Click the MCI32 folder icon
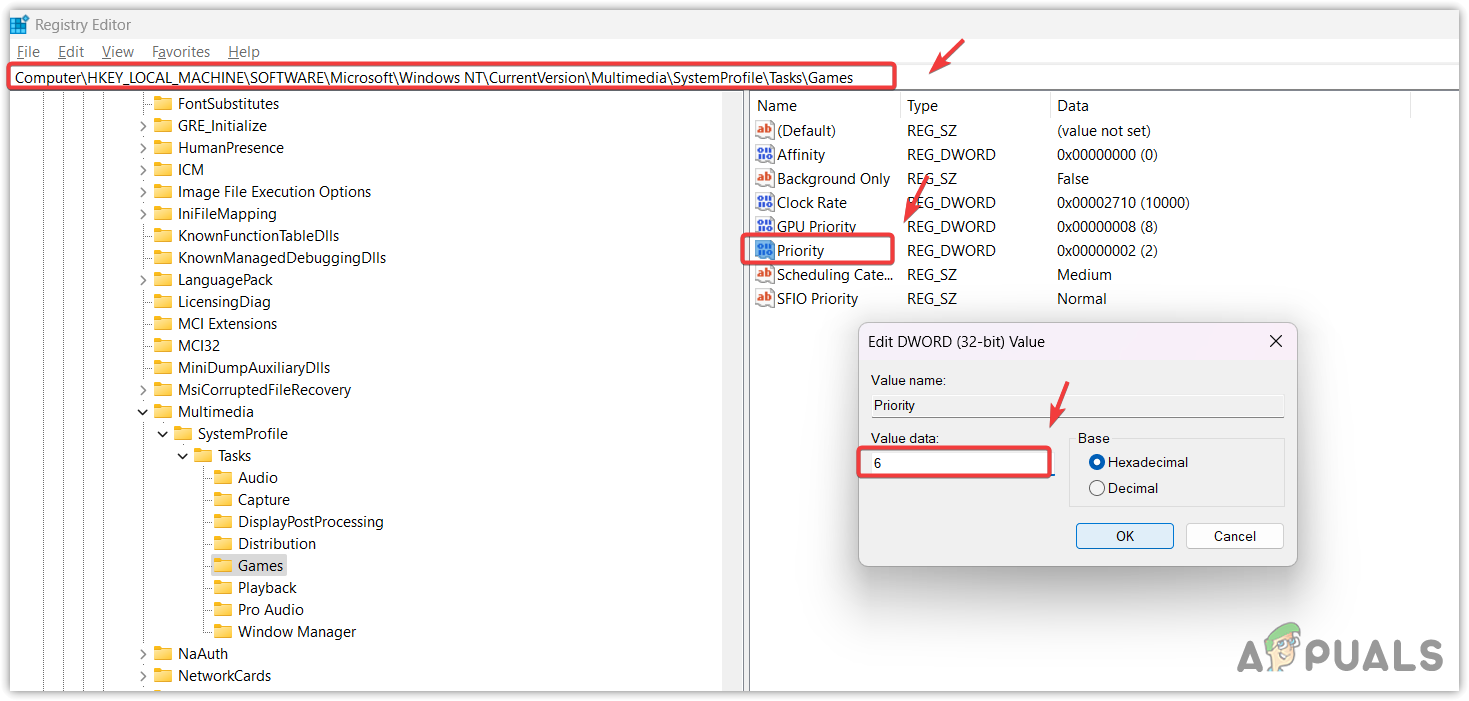Viewport: 1469px width, 701px height. (163, 345)
